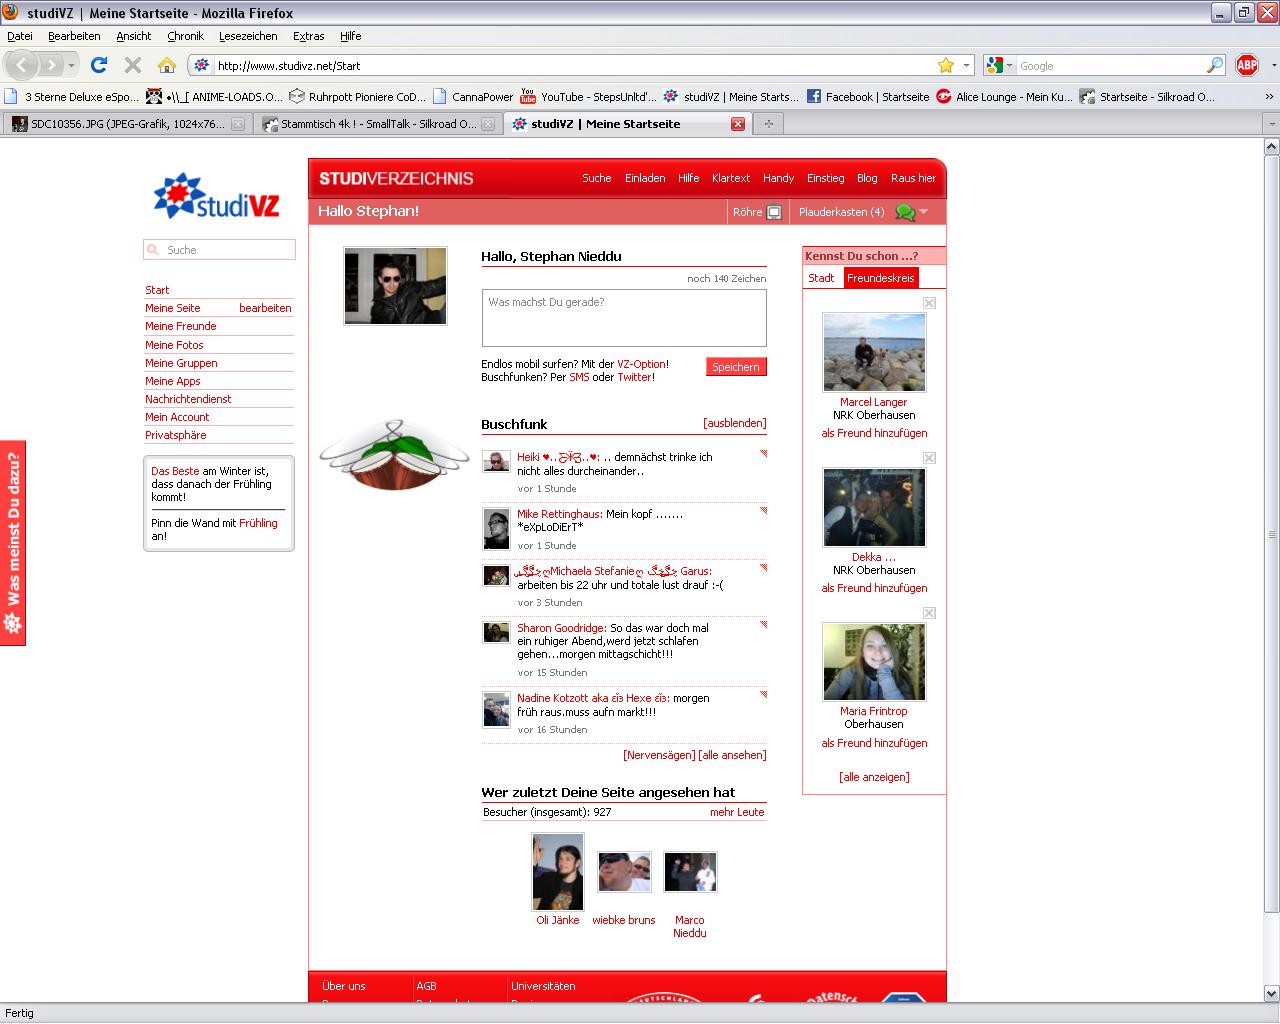This screenshot has width=1280, height=1024.
Task: Click the search magnifier in Google box
Action: pos(1215,65)
